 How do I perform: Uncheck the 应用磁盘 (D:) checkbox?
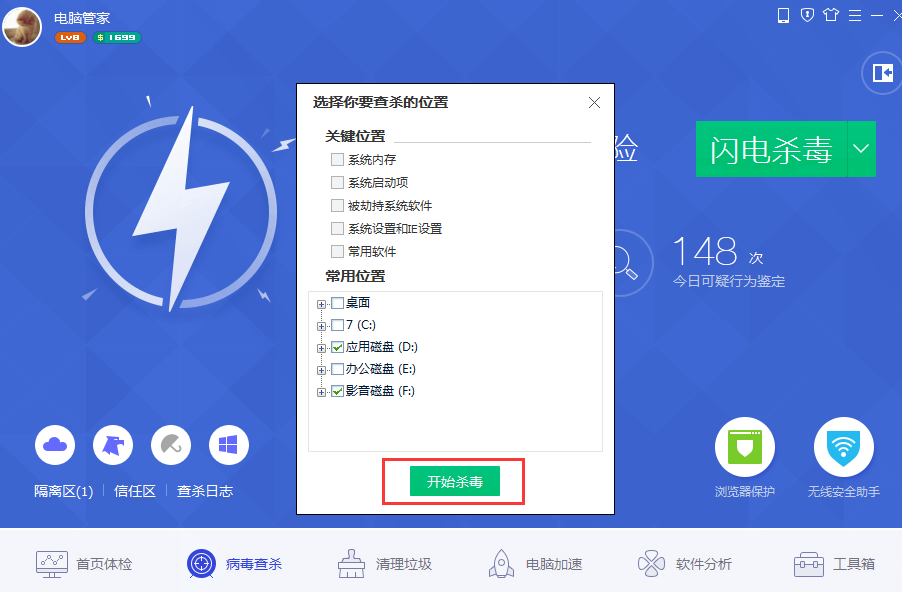point(338,347)
